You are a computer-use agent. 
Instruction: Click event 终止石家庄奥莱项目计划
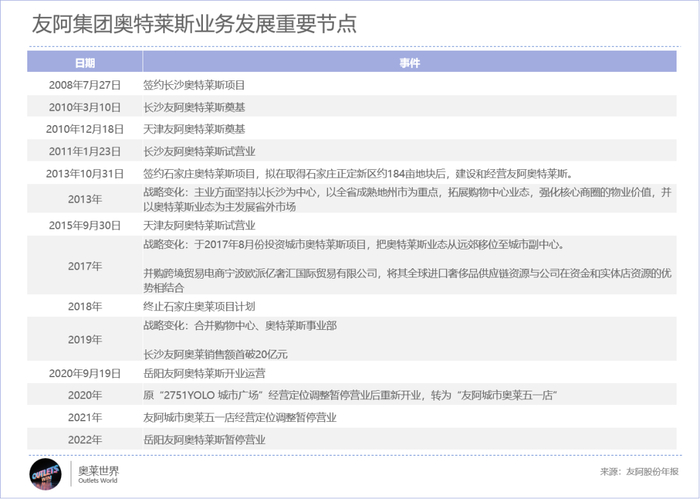point(199,307)
